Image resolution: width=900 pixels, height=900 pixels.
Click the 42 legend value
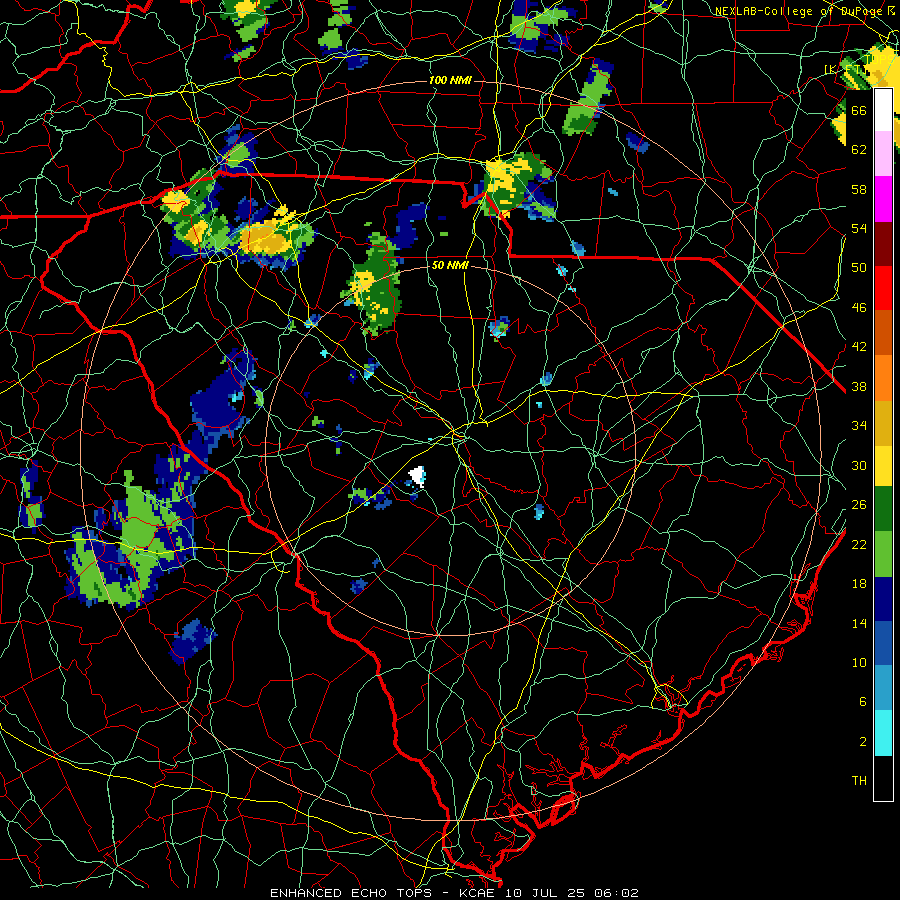coord(859,346)
